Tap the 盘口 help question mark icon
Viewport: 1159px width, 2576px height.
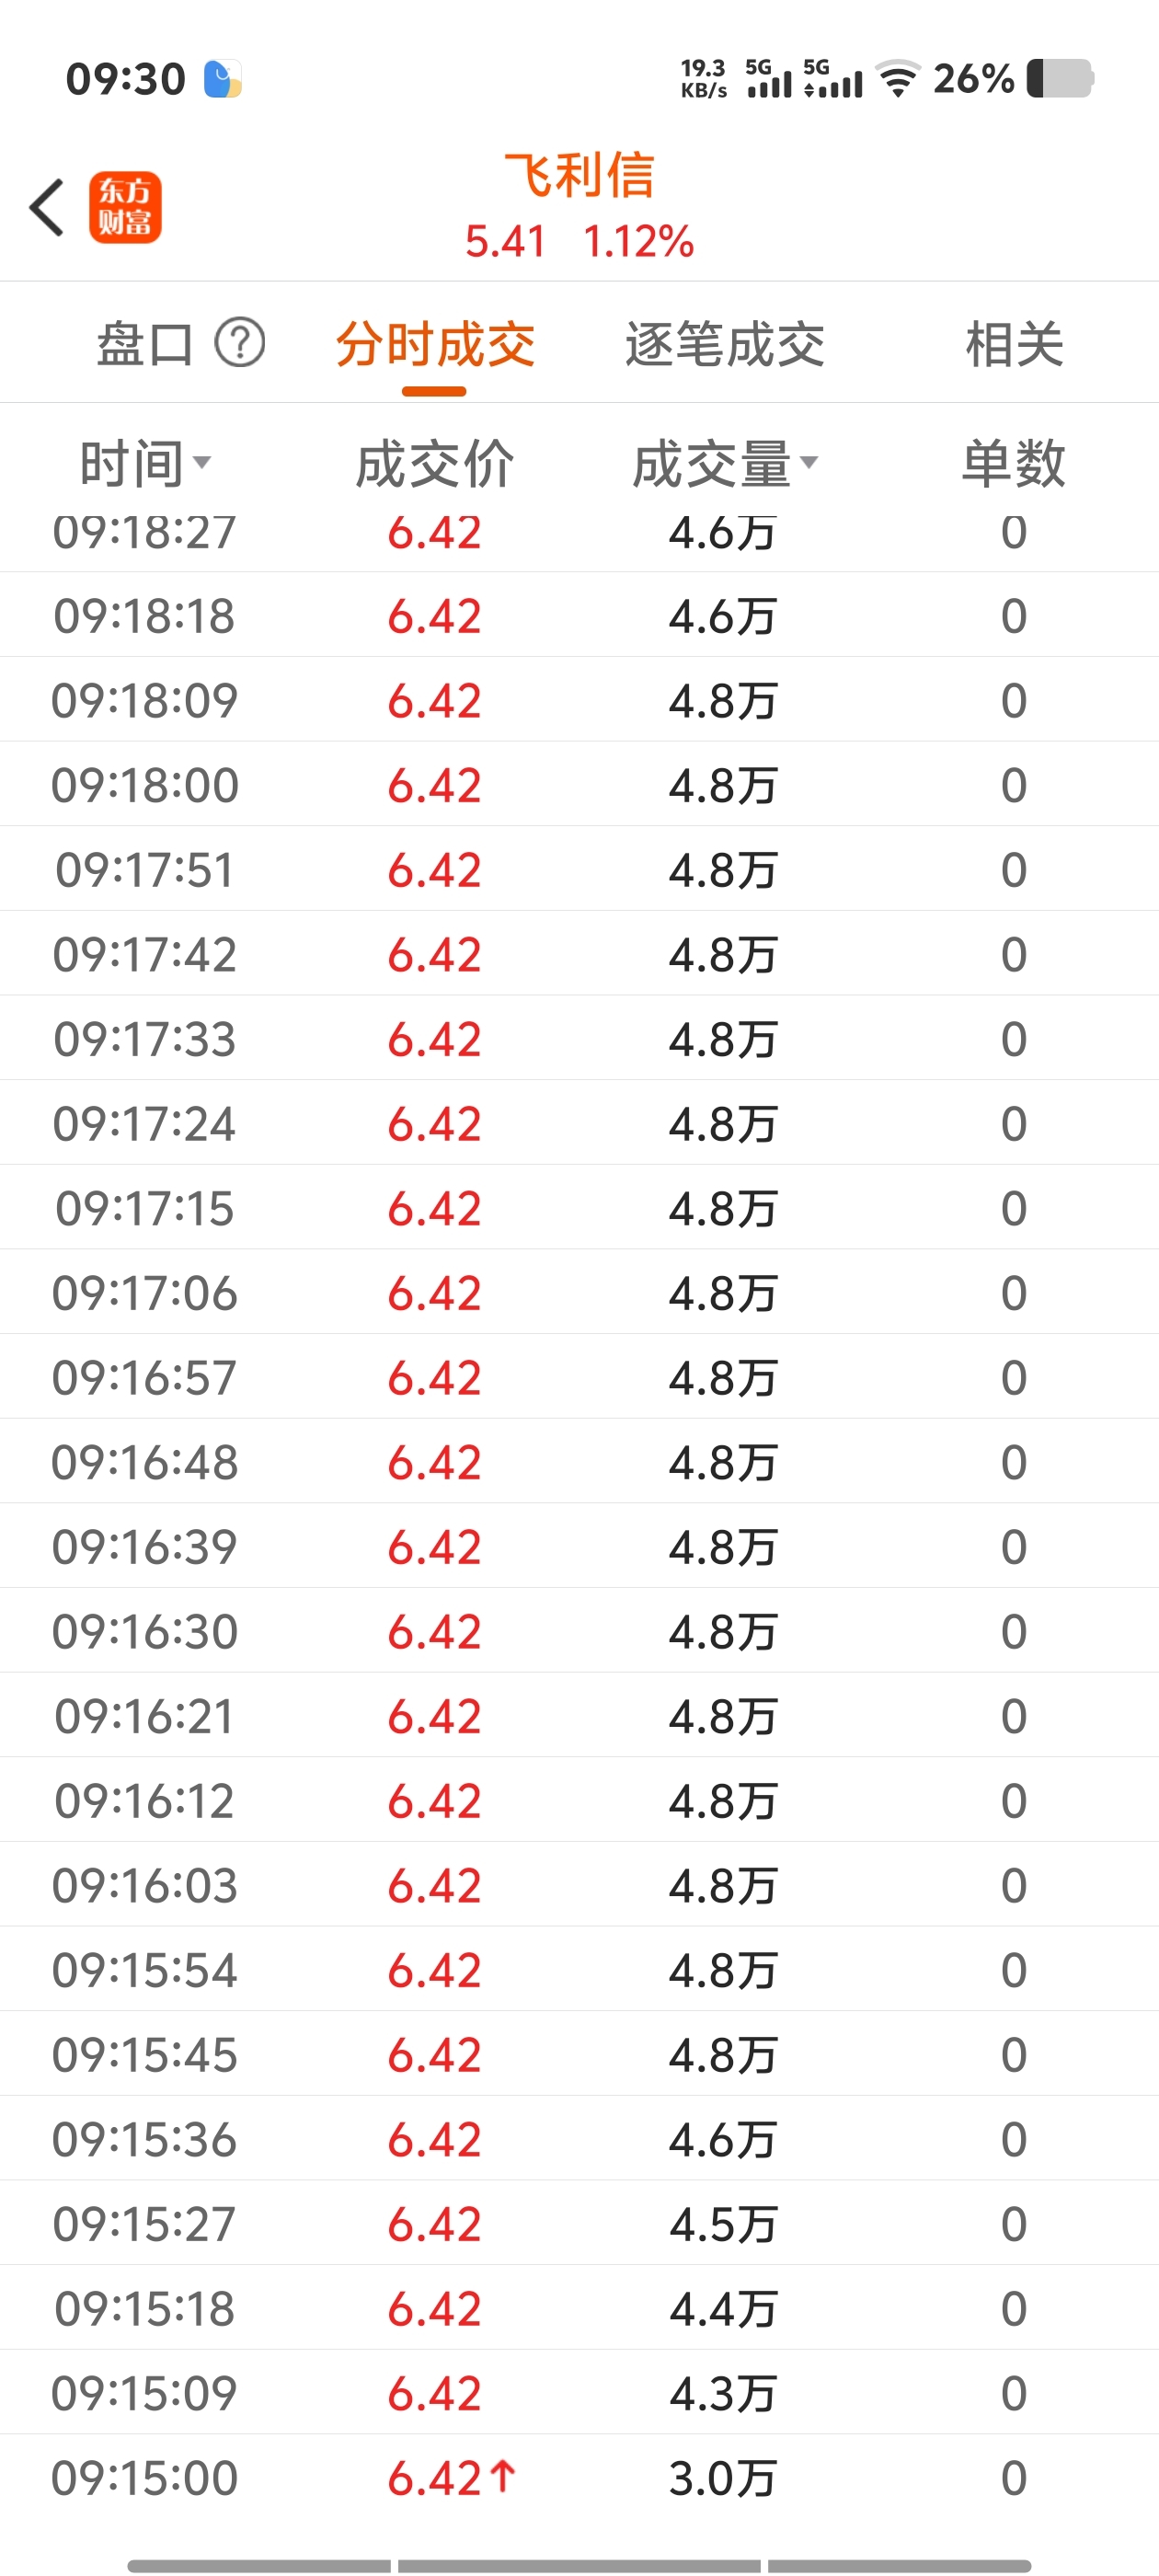click(x=240, y=343)
